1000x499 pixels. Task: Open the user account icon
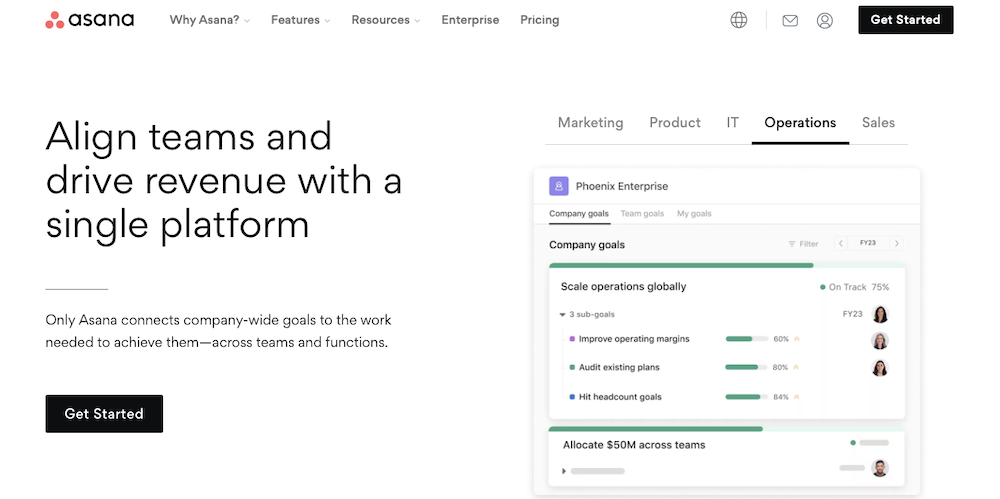(x=824, y=20)
